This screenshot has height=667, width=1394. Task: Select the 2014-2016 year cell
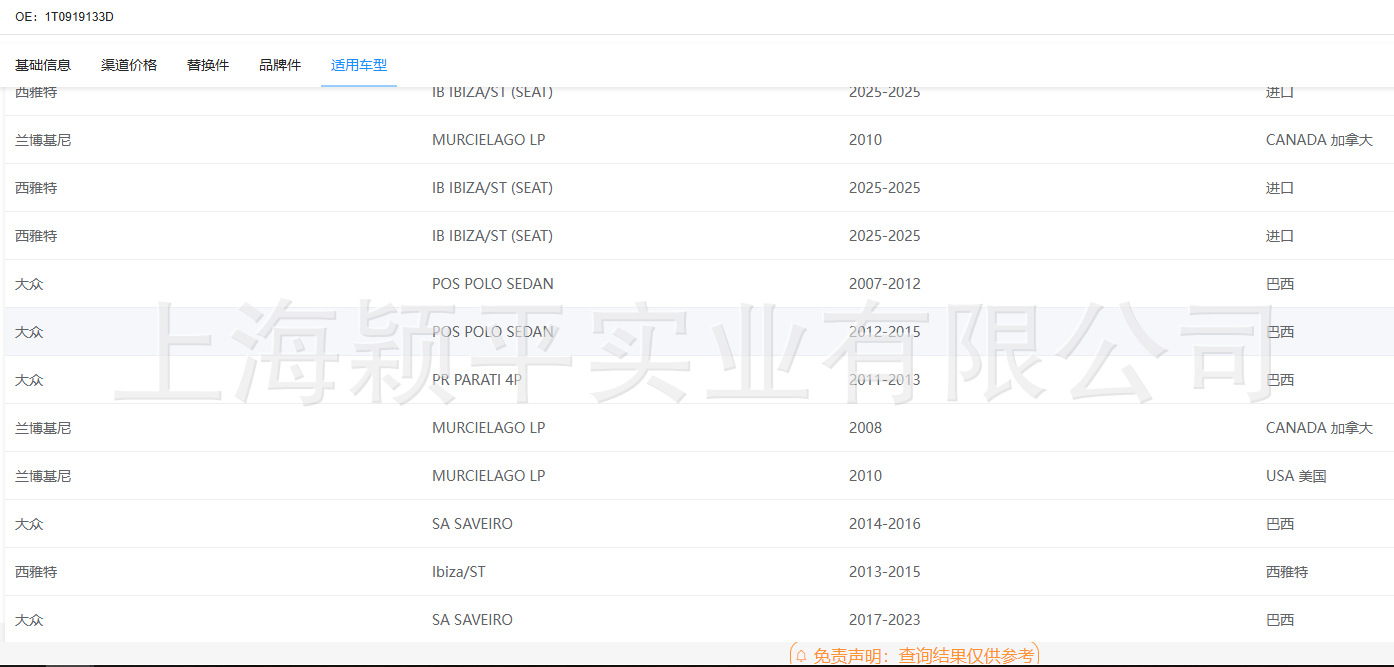pyautogui.click(x=885, y=524)
